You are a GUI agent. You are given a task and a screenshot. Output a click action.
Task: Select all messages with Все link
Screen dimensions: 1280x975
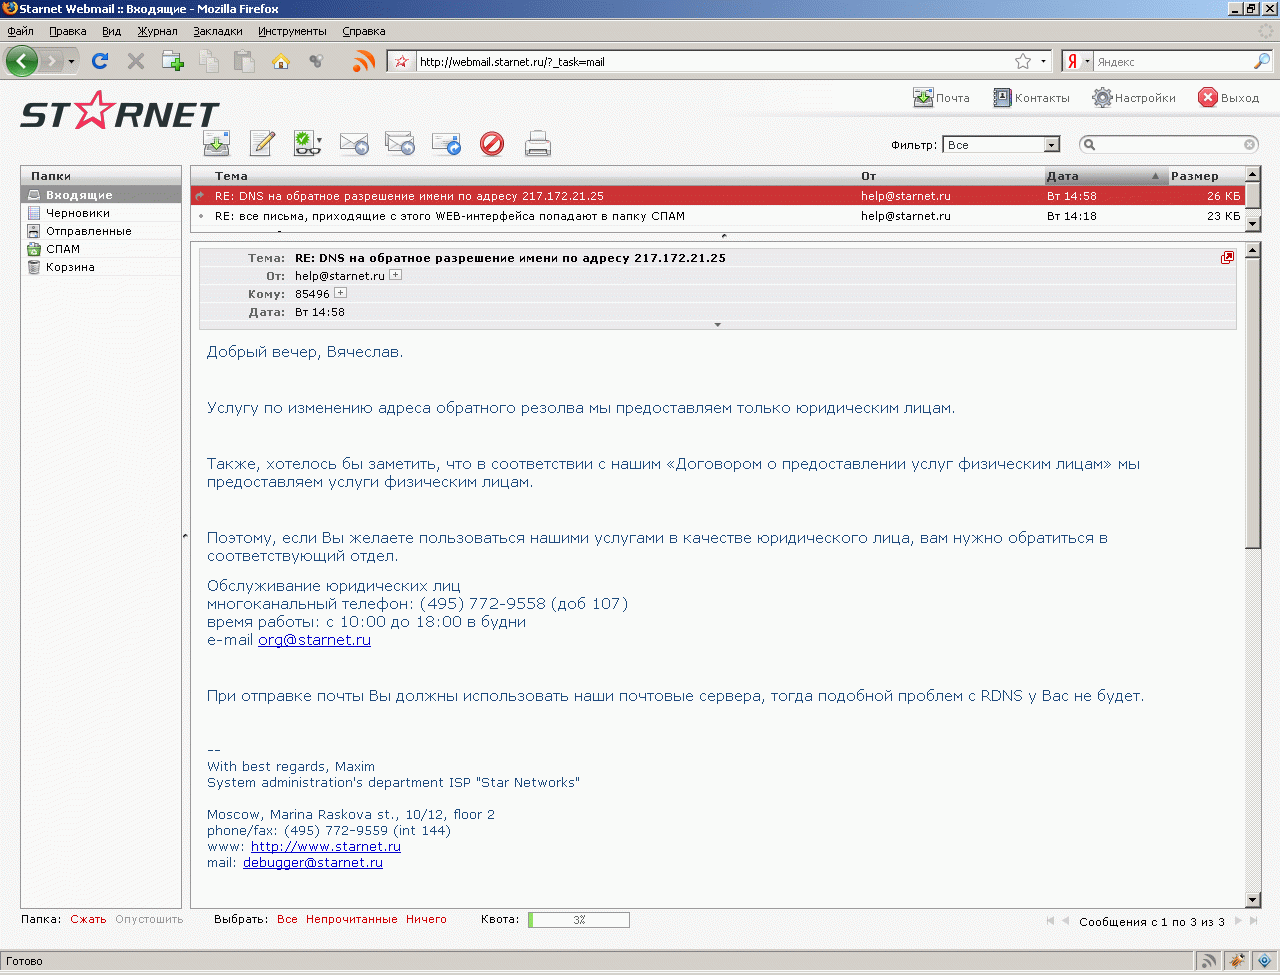click(287, 919)
